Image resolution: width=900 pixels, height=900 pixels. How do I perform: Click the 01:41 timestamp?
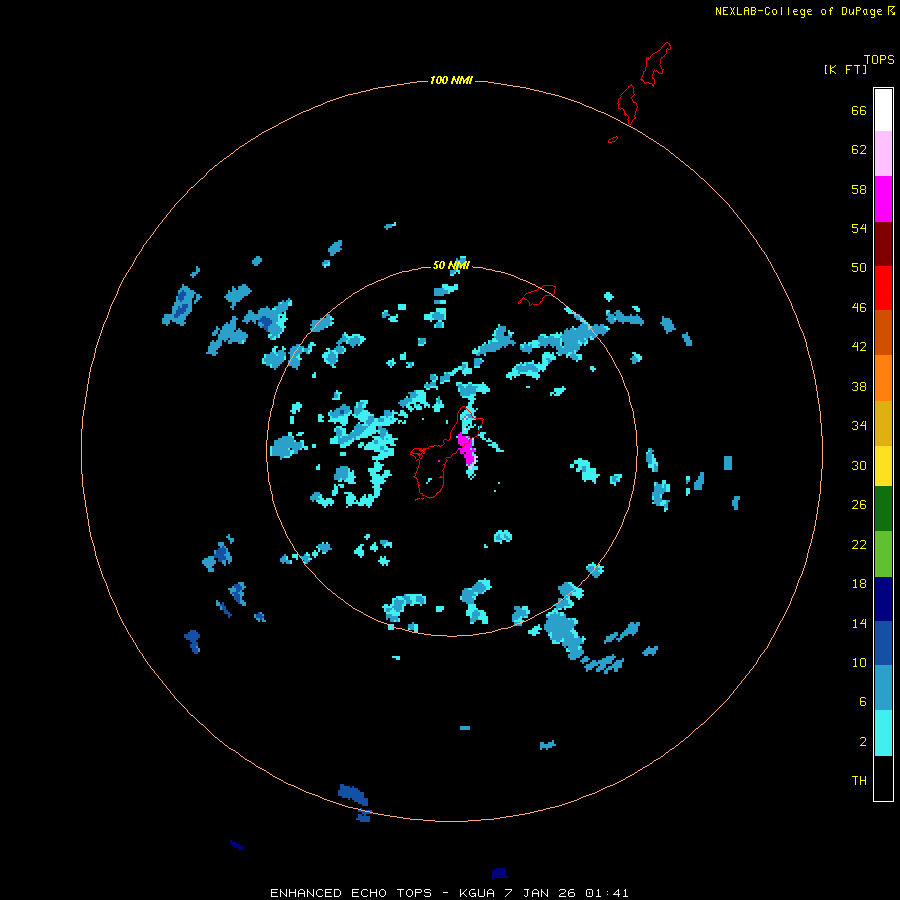[607, 893]
